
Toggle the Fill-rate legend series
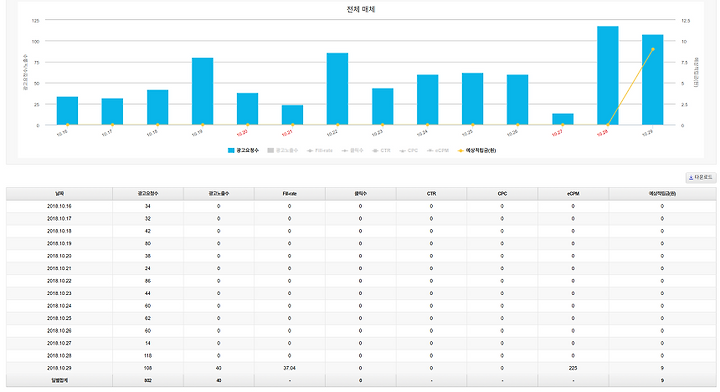[320, 150]
